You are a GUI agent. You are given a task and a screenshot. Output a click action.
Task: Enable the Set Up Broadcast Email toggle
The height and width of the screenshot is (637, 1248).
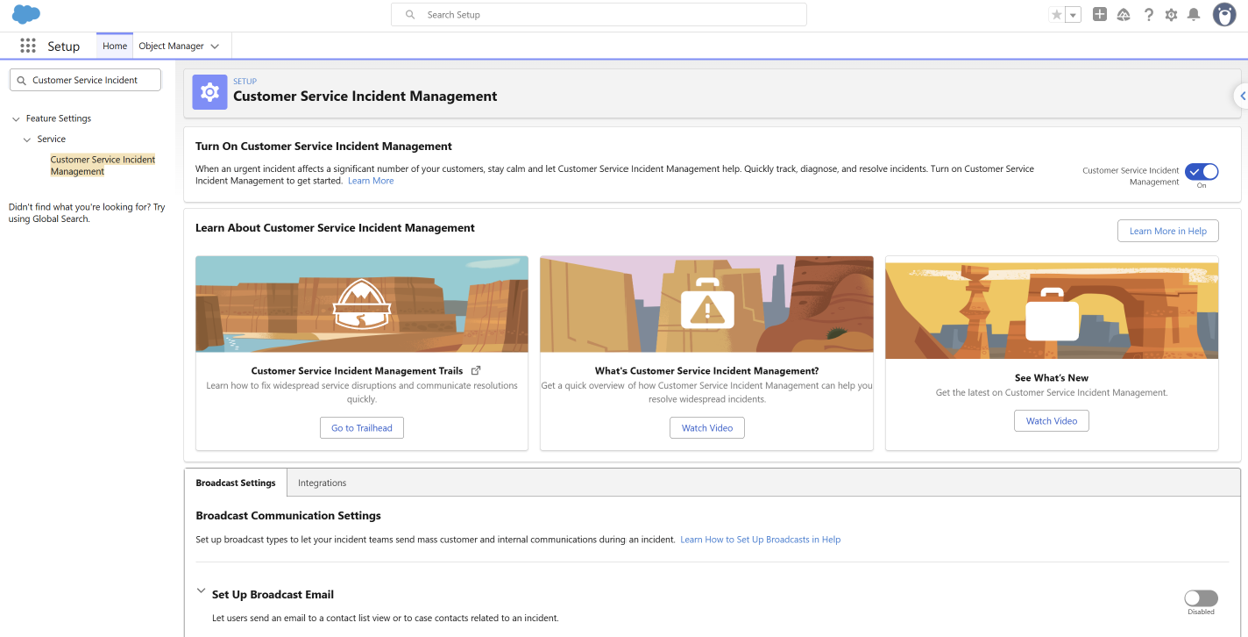[x=1201, y=598]
